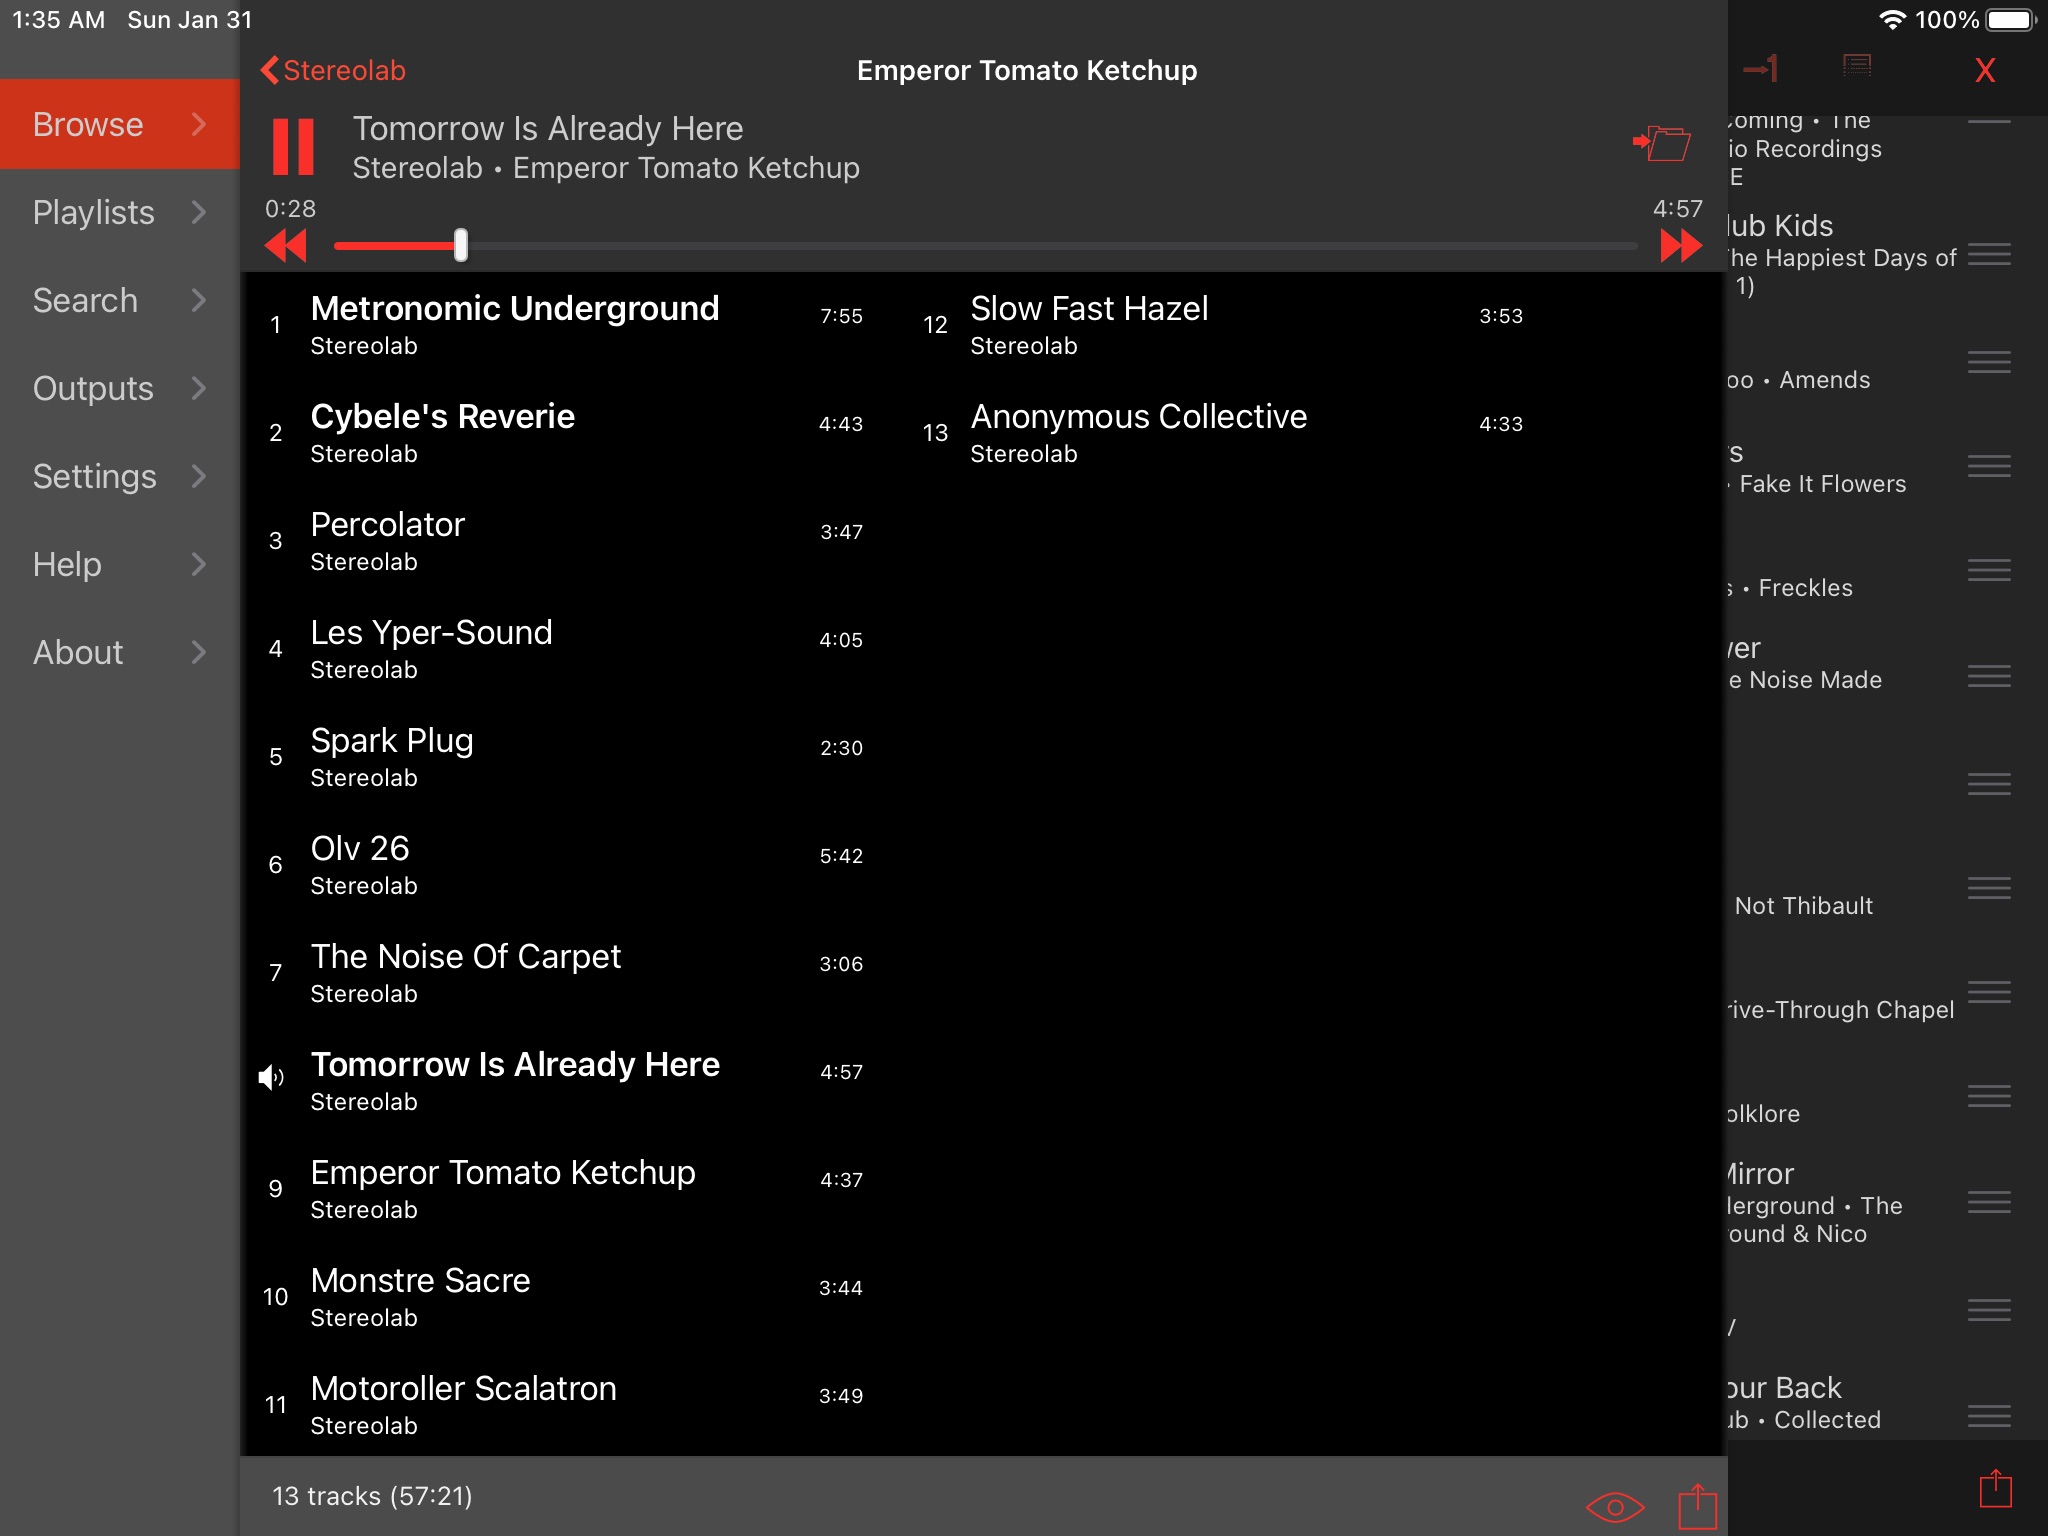Grab the reorder handle for Not Thibault row
2048x1536 pixels.
click(x=1989, y=888)
